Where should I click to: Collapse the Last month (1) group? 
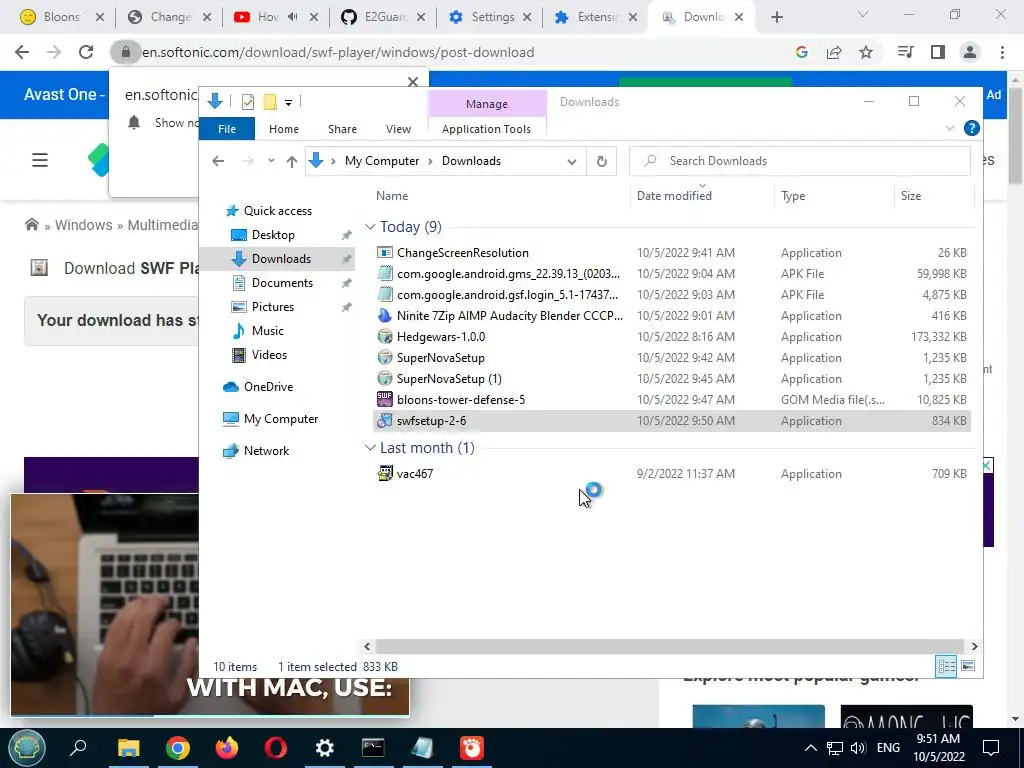[x=370, y=447]
